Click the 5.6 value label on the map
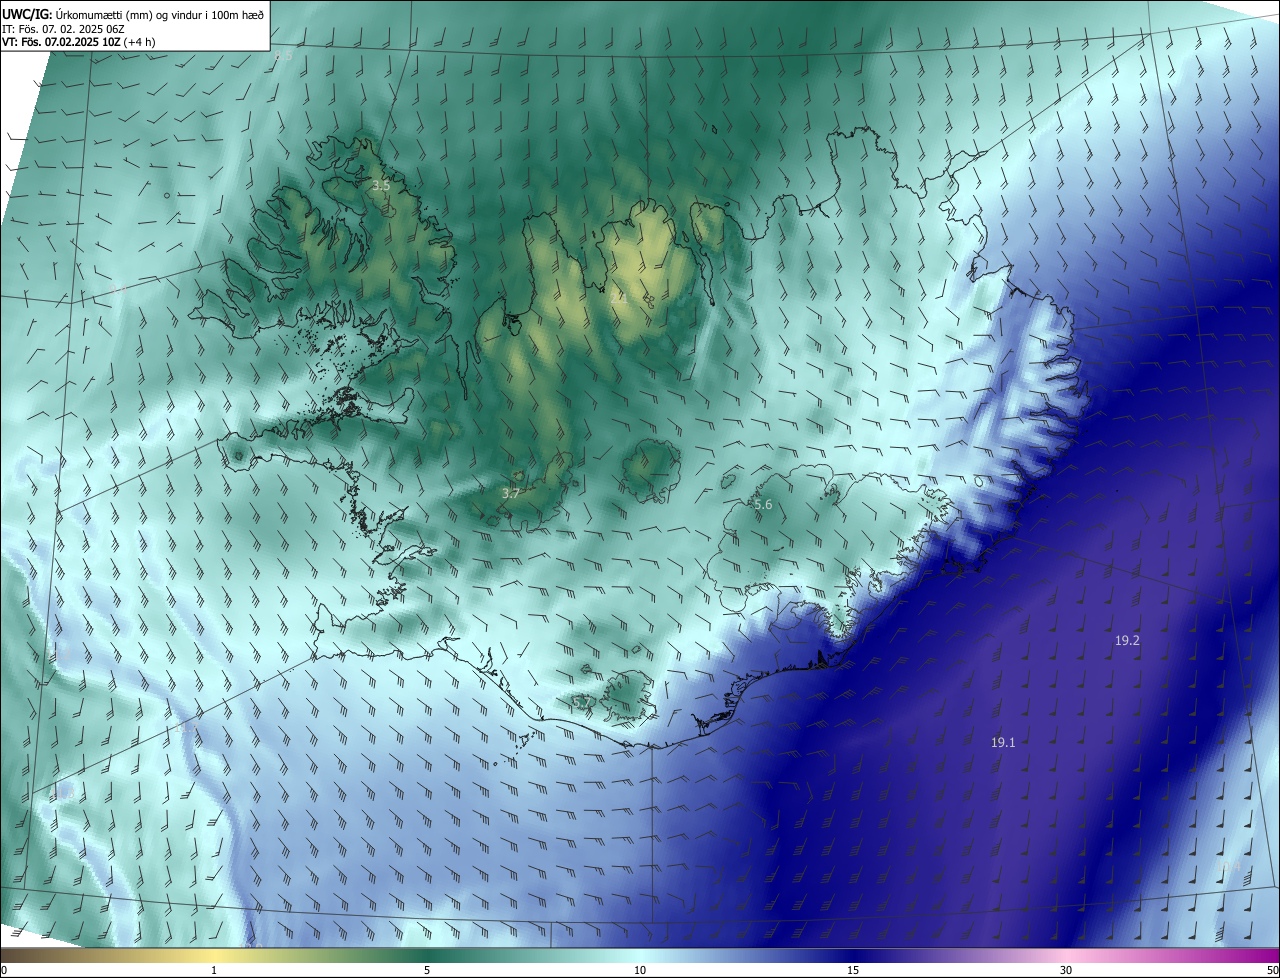The width and height of the screenshot is (1280, 978). tap(763, 505)
